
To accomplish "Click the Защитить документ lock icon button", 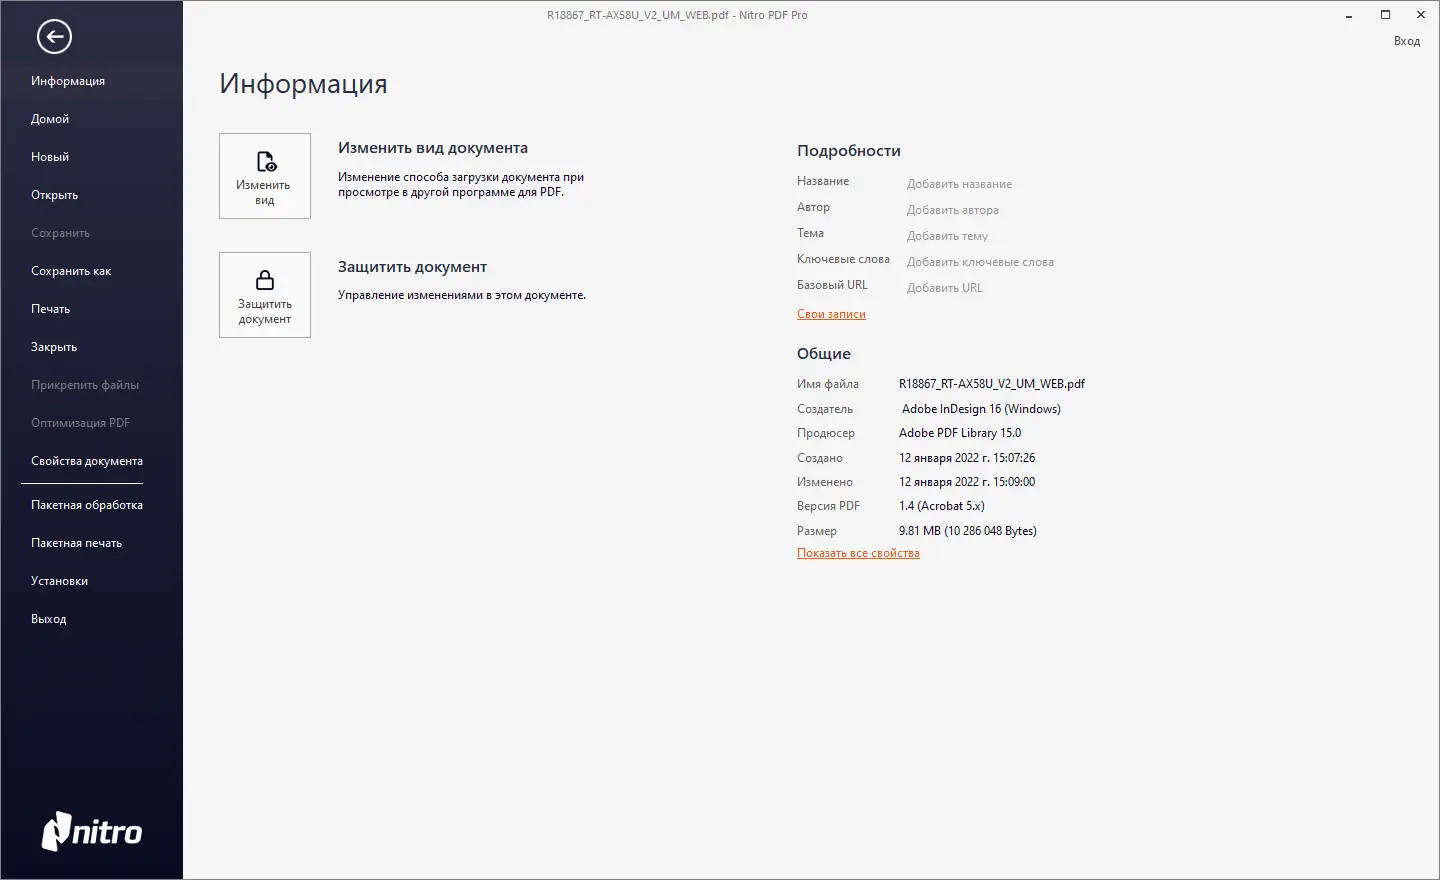I will click(x=265, y=295).
